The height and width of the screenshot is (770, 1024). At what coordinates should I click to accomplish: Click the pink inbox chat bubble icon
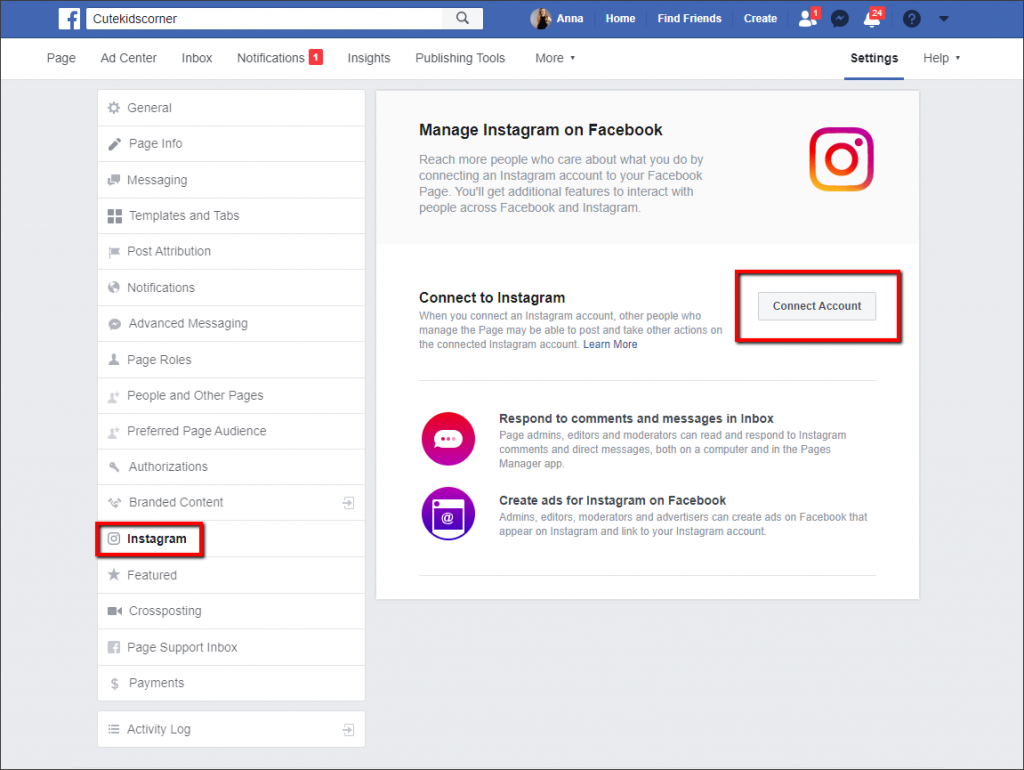448,438
